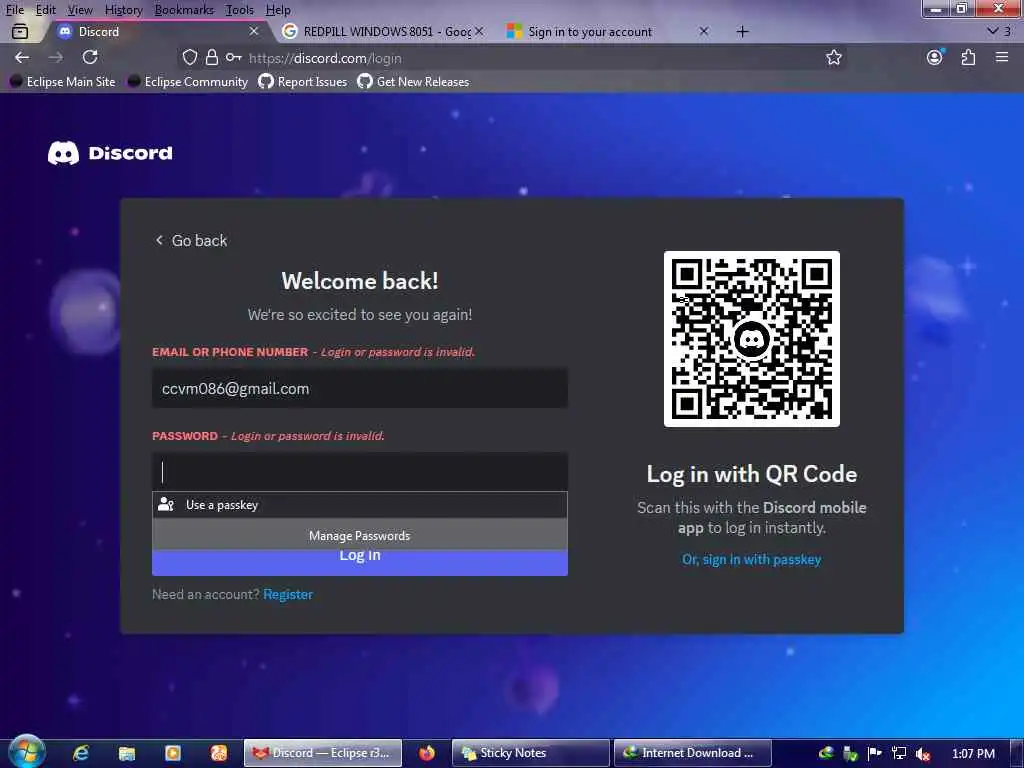Open the History menu

123,10
